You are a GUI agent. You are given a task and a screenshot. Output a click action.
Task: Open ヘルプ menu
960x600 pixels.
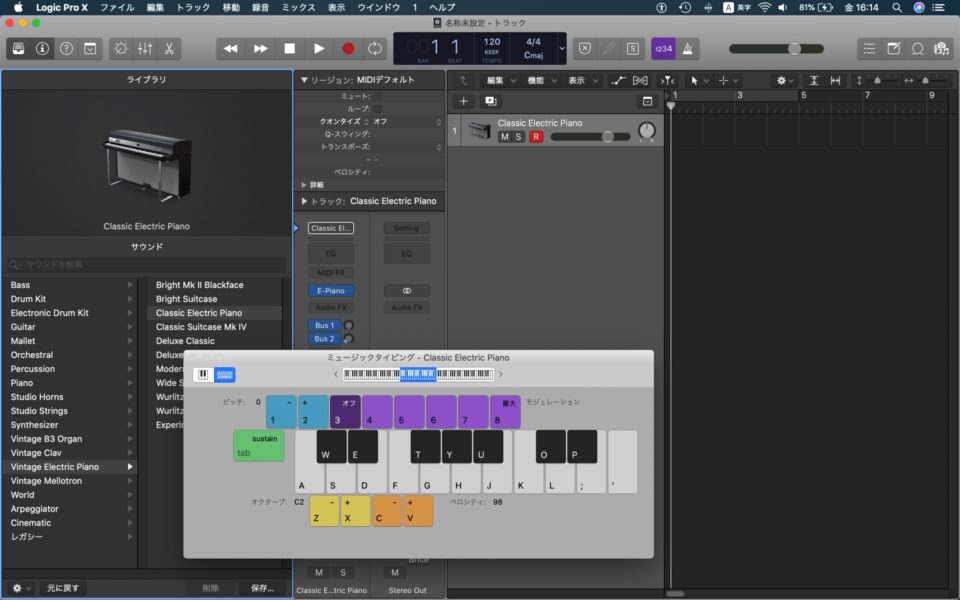coord(441,7)
